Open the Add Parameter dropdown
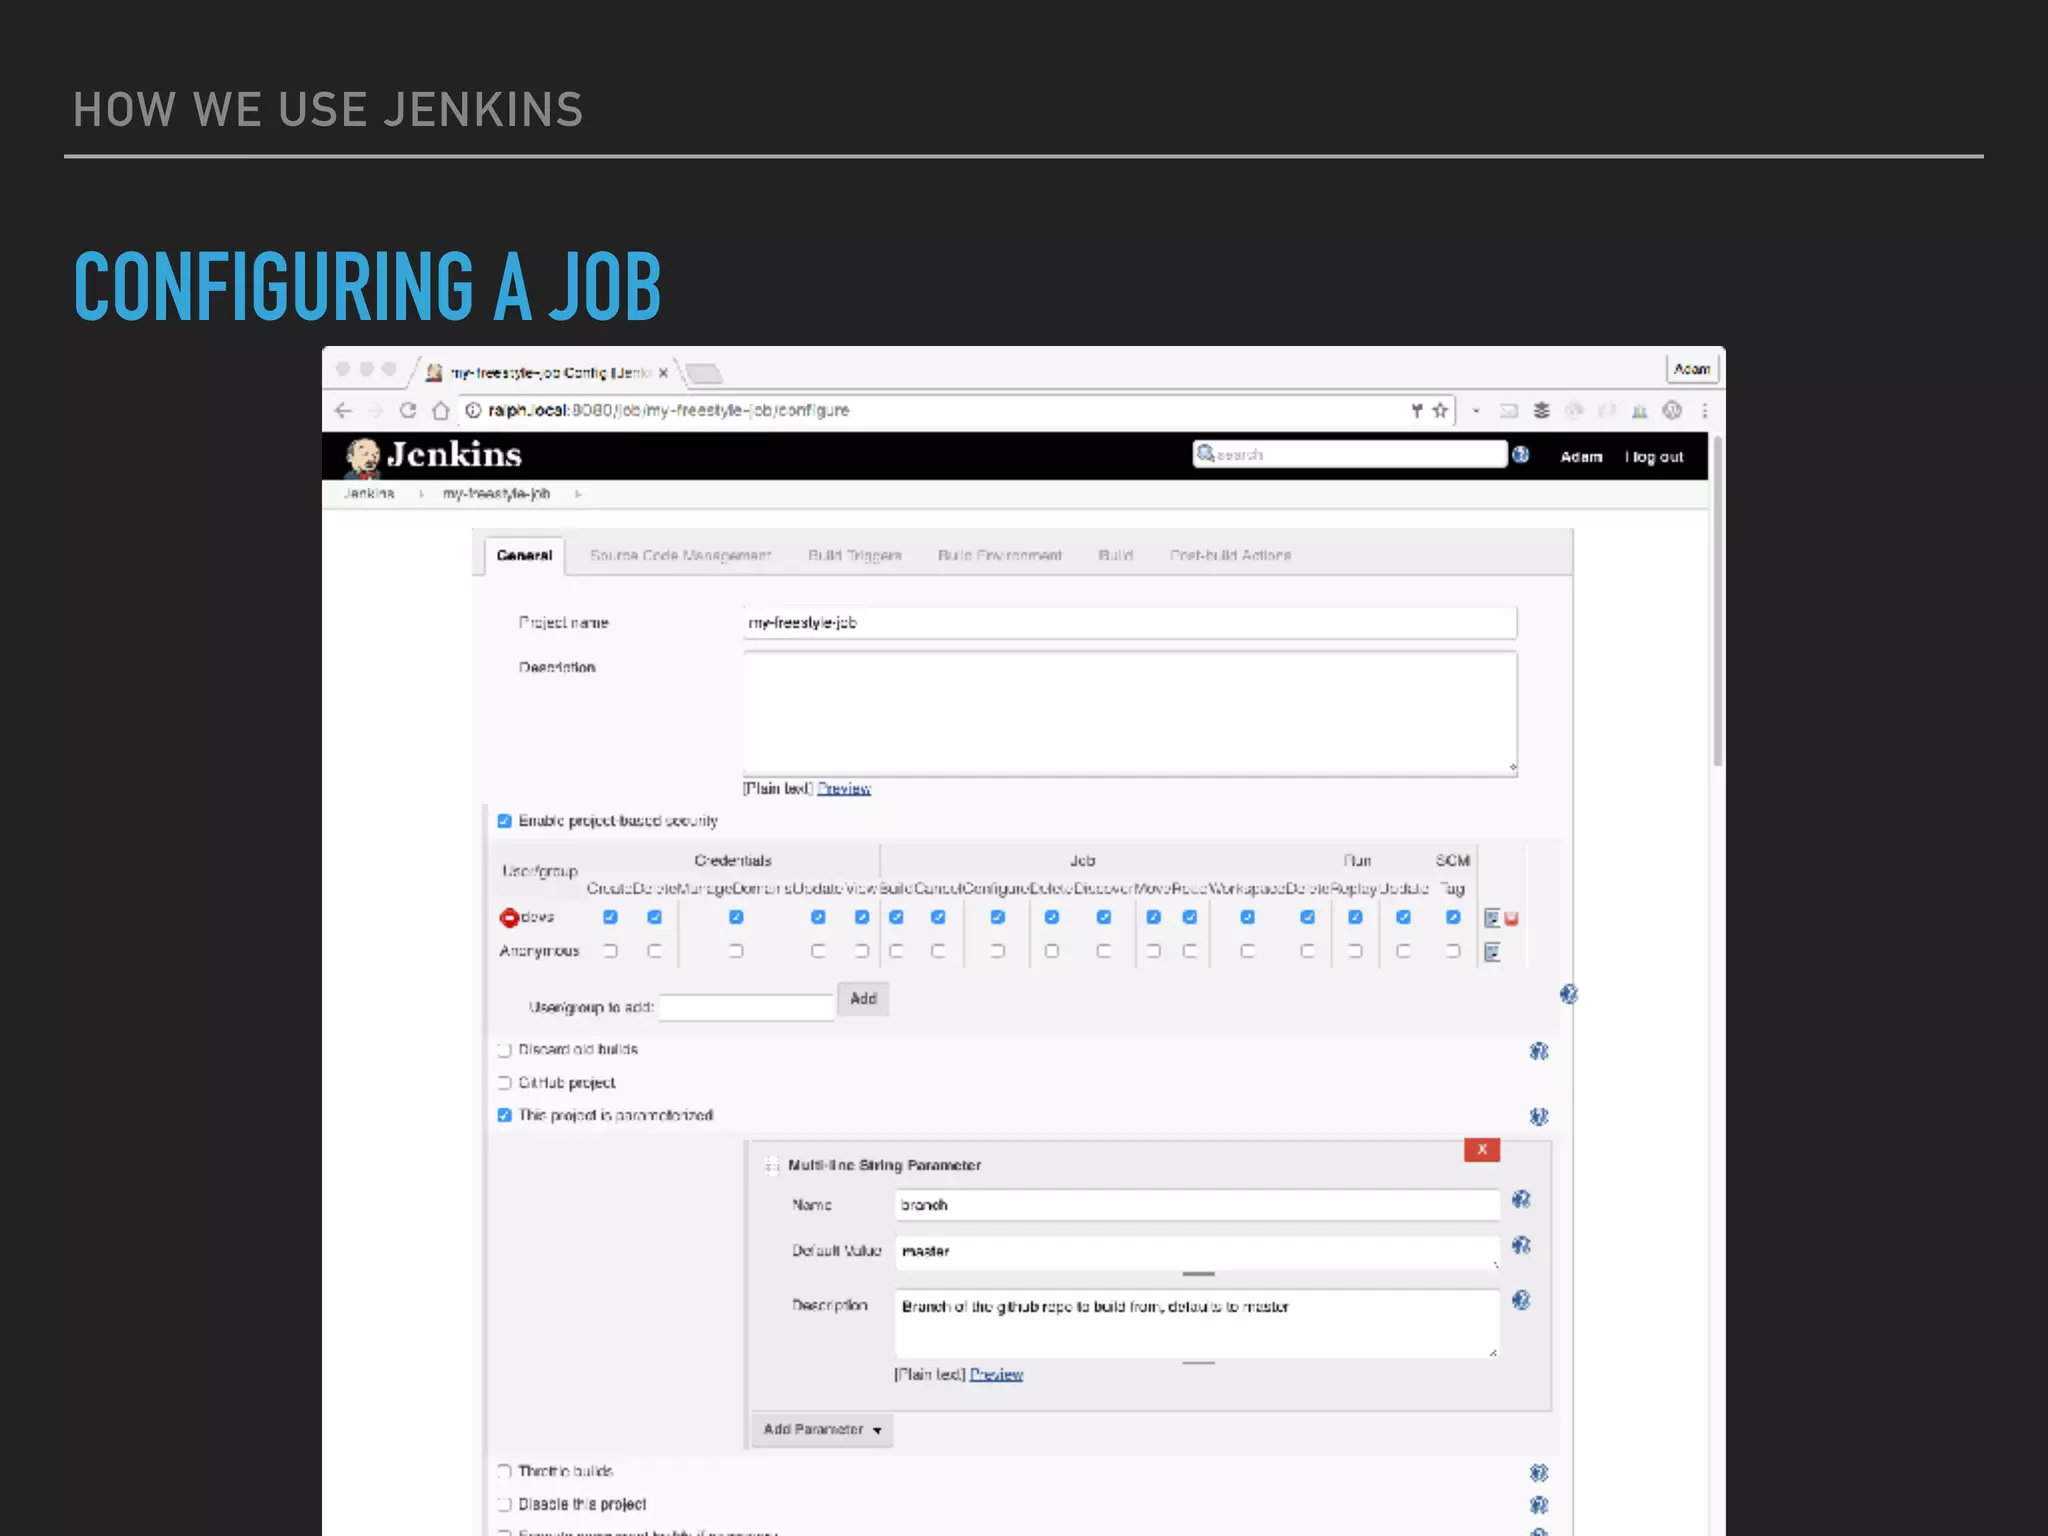The height and width of the screenshot is (1536, 2048). (822, 1430)
